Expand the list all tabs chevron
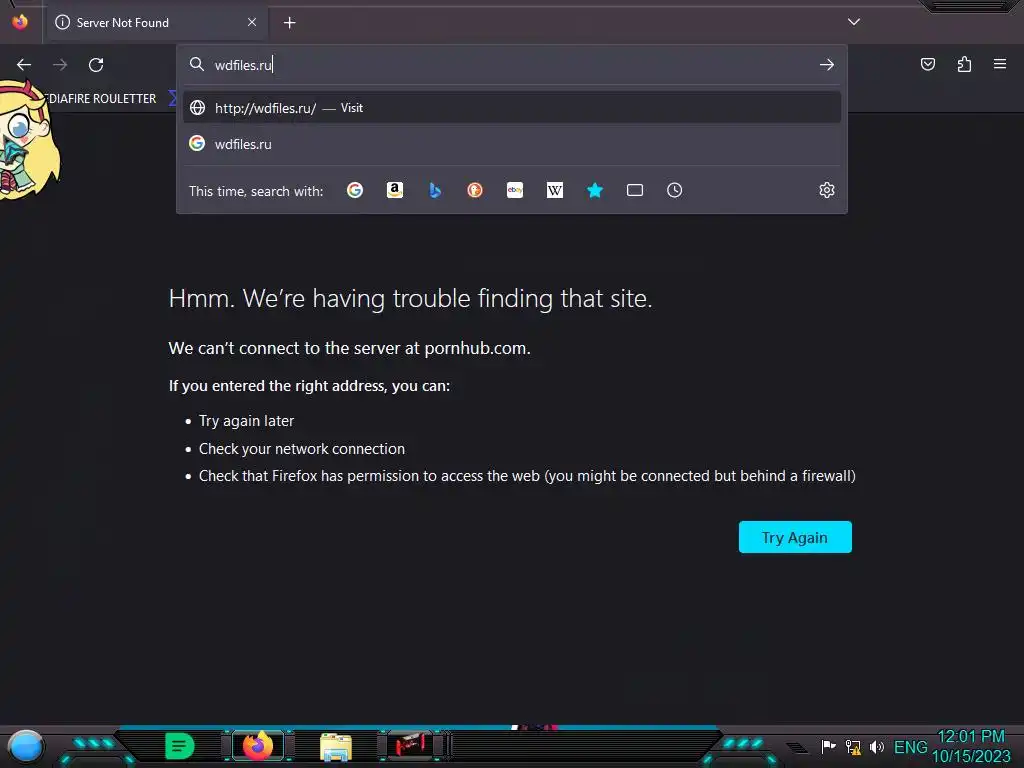This screenshot has width=1024, height=768. [x=854, y=22]
